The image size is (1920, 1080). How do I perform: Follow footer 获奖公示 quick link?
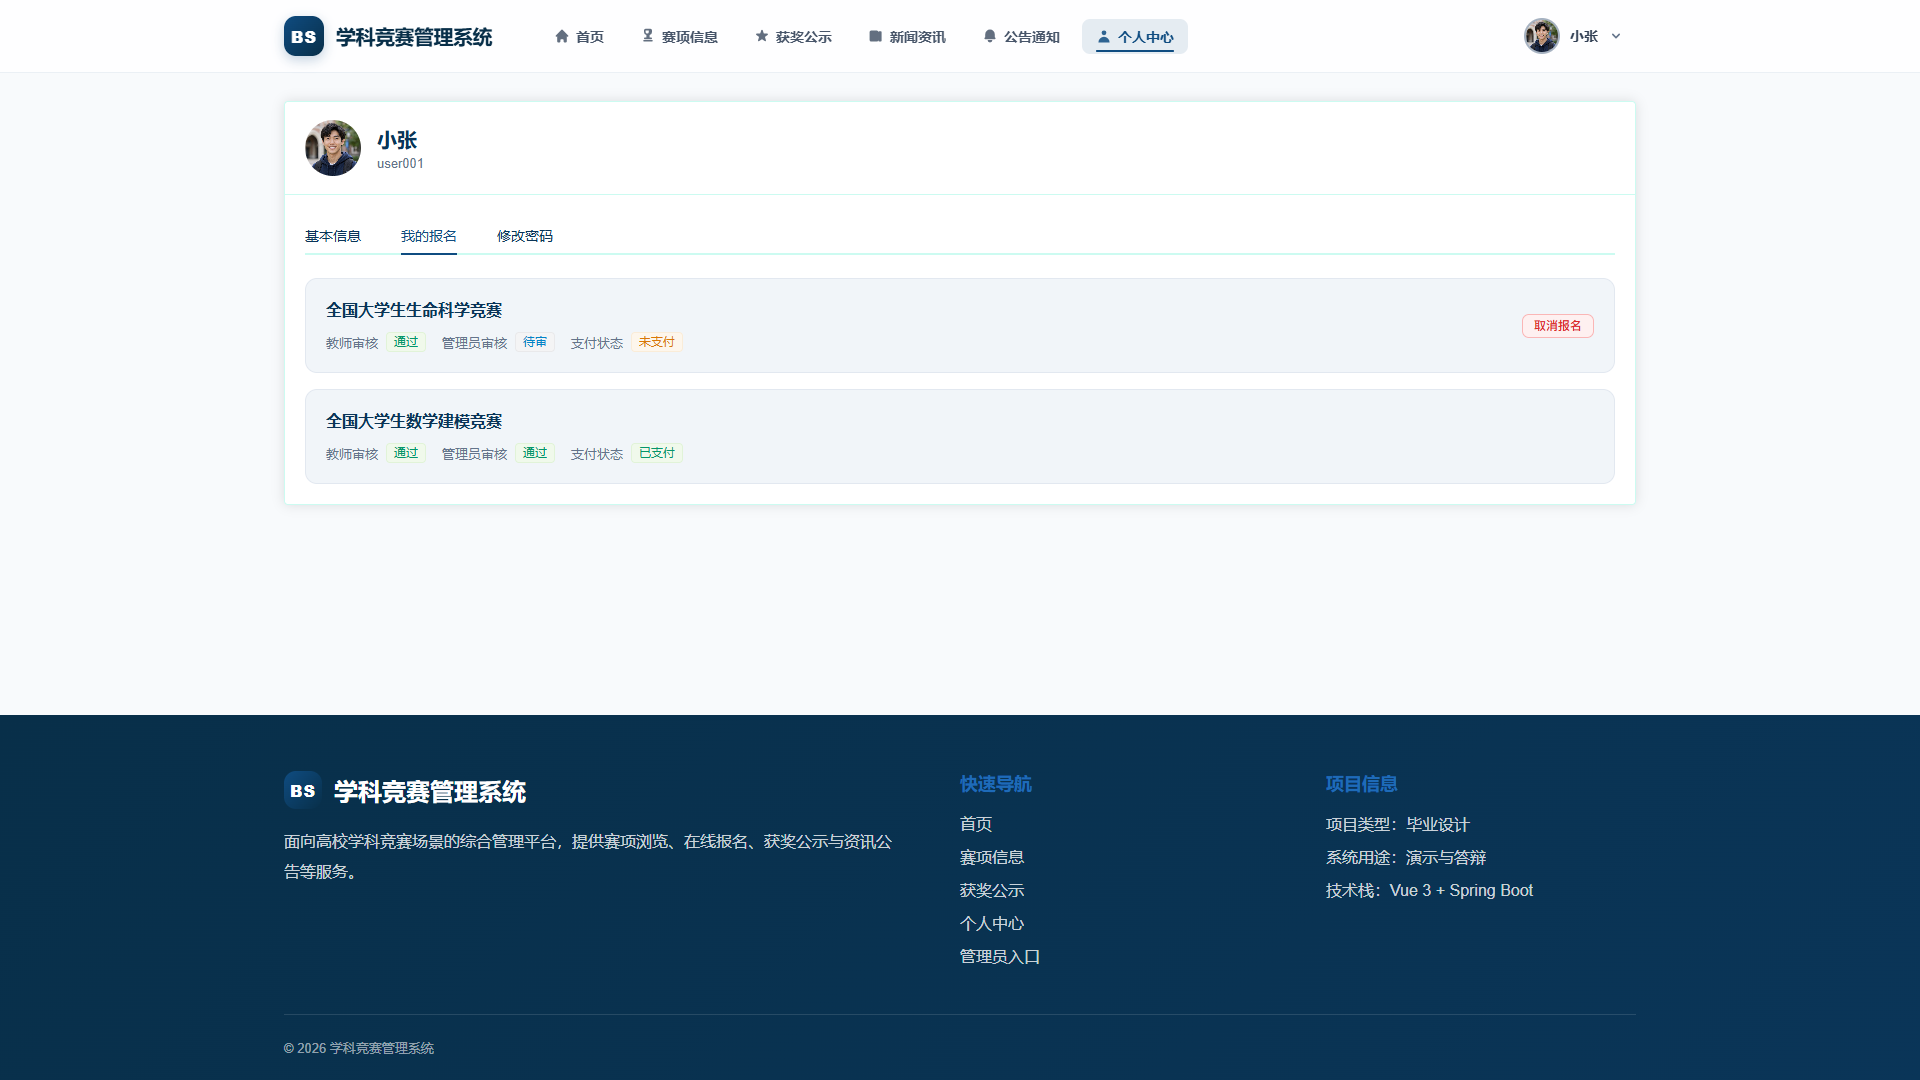point(992,890)
